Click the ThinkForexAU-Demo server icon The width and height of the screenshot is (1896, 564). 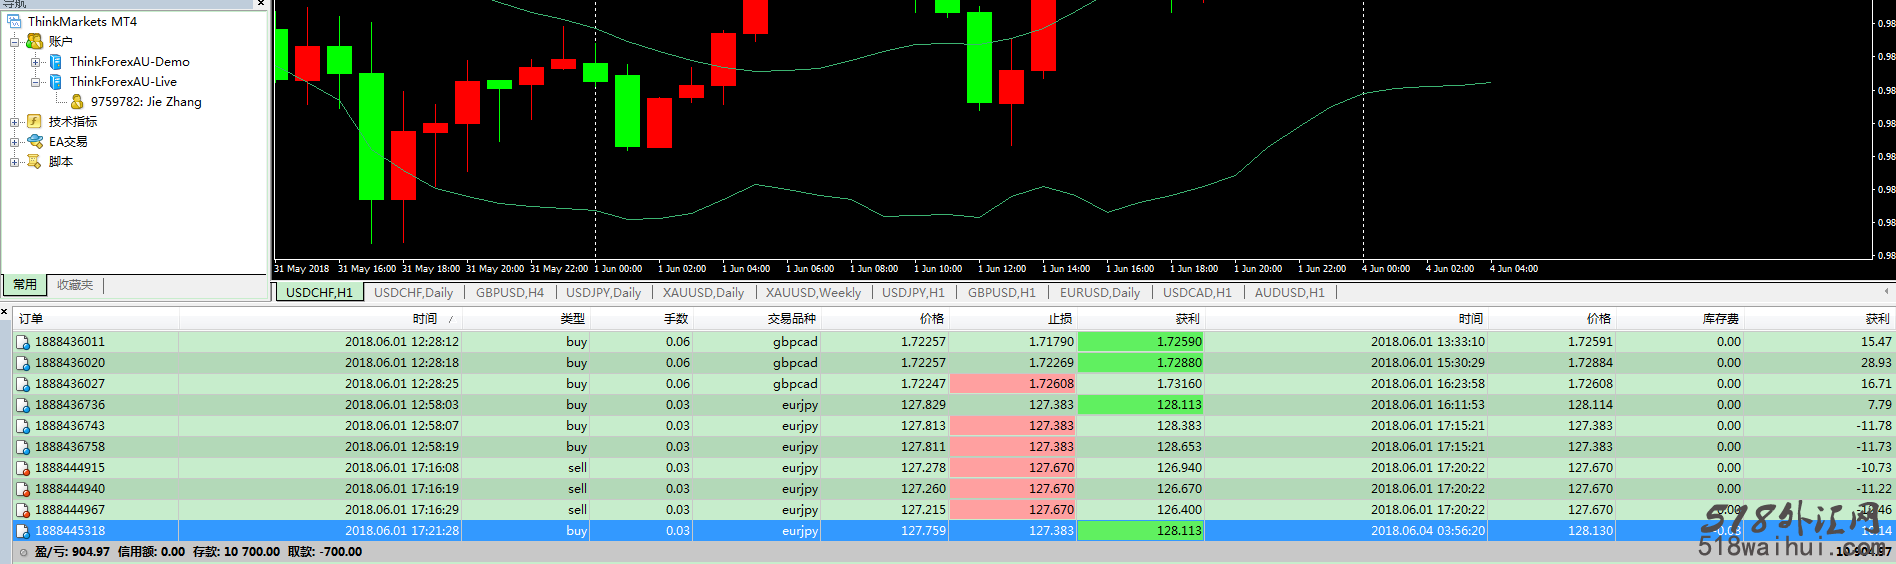click(x=56, y=62)
